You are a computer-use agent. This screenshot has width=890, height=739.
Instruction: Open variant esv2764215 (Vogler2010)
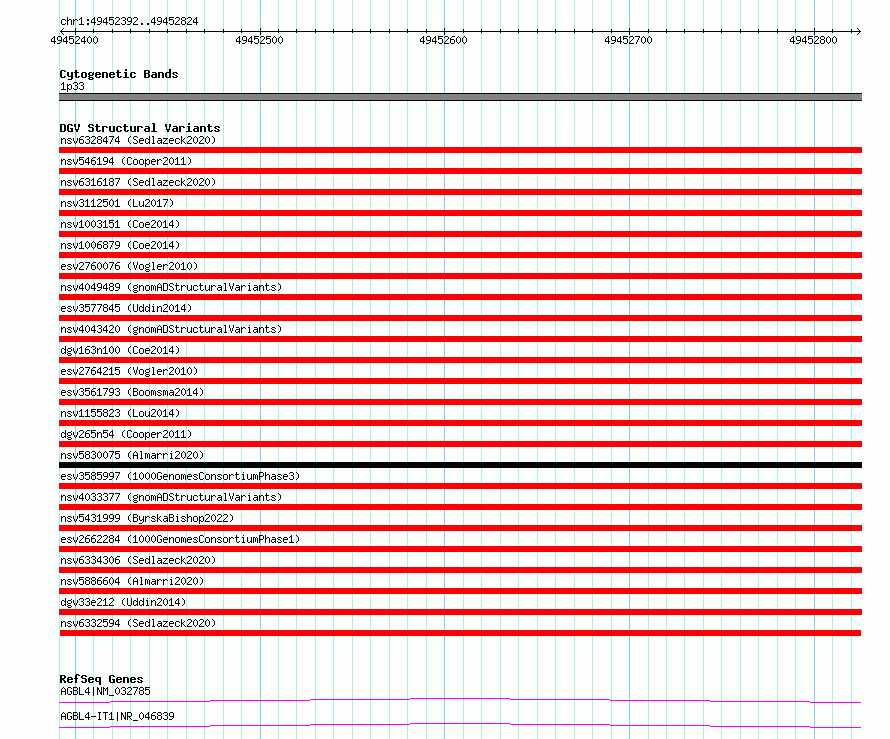tap(129, 371)
